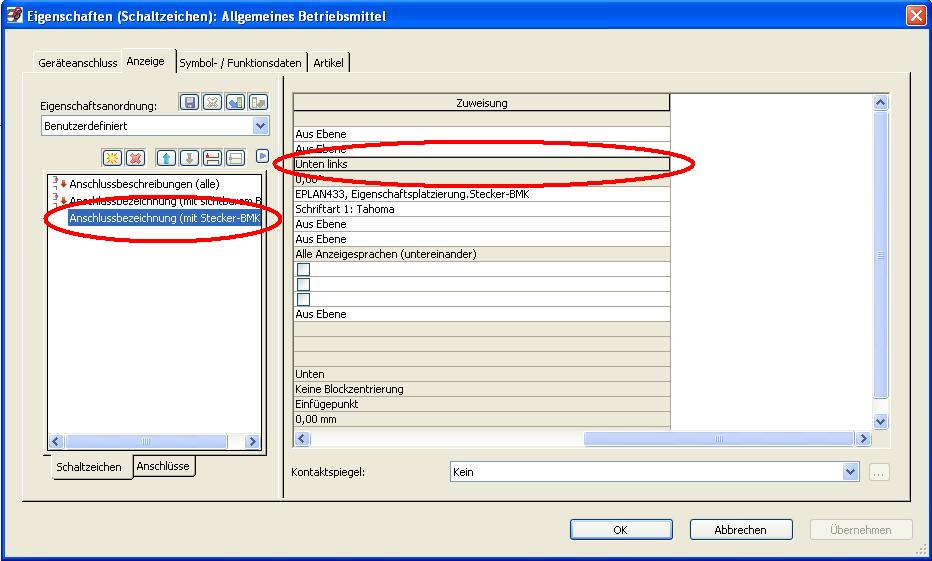
Task: Switch to the Geräteanschluss tab
Action: click(77, 63)
